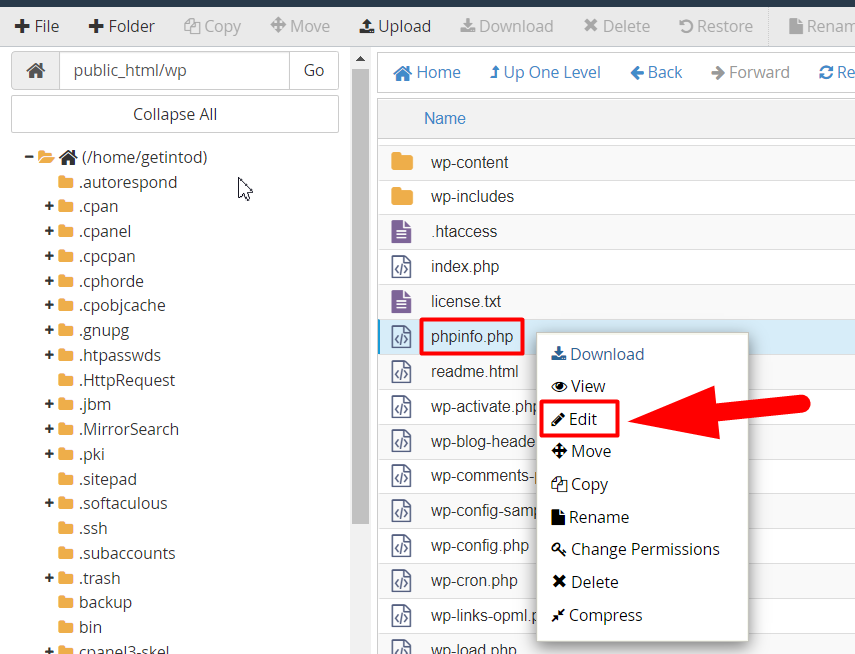
Task: Select the .subaccounts tree folder
Action: tap(117, 553)
